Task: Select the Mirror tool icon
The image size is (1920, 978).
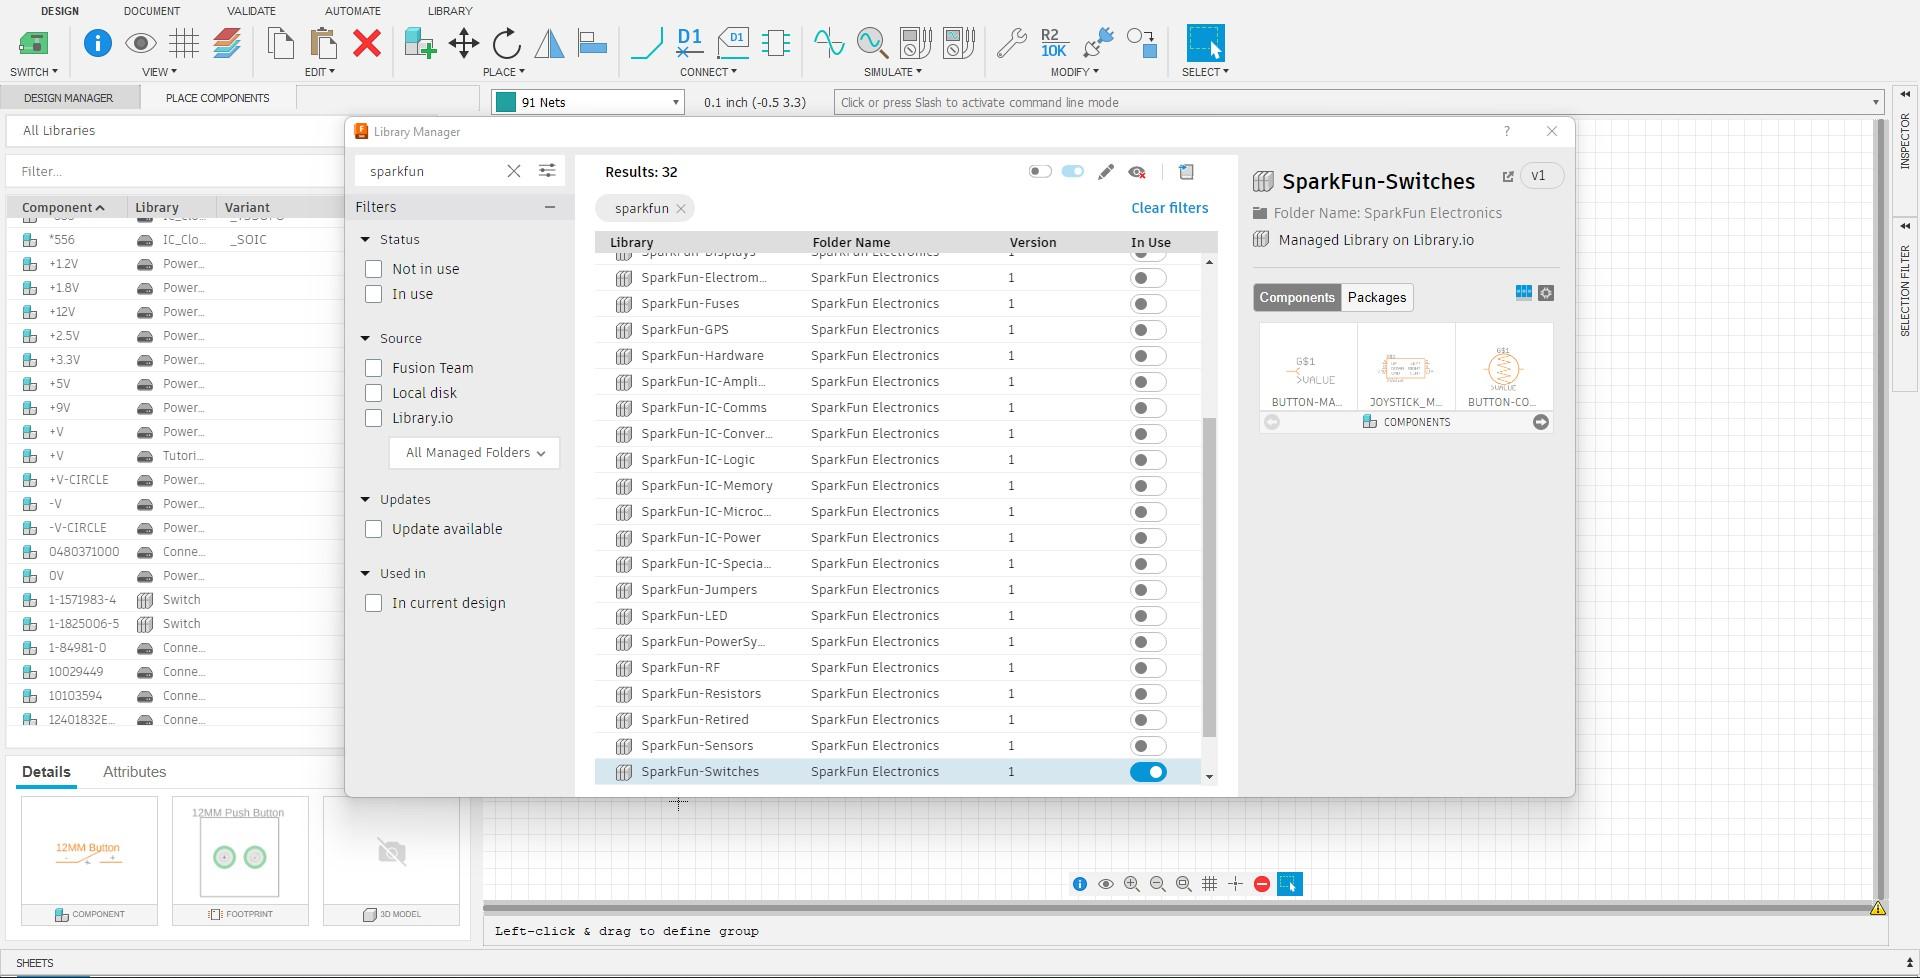Action: tap(549, 43)
